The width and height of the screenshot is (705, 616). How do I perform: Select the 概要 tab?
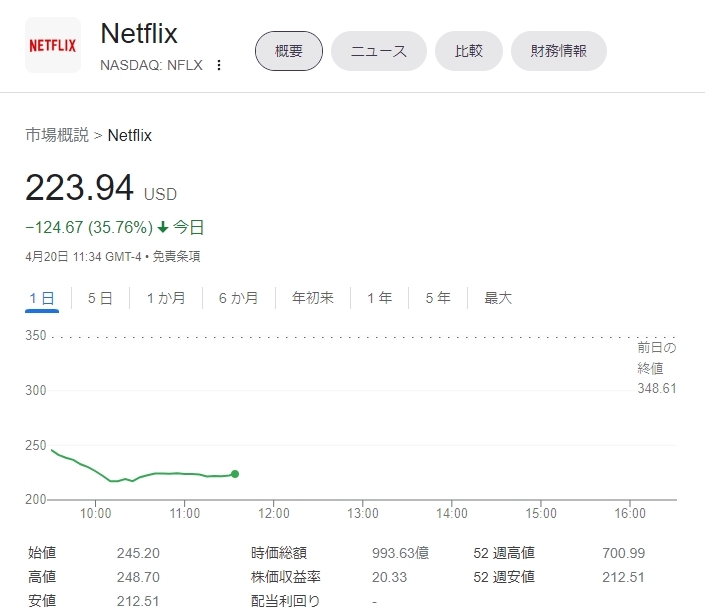[289, 51]
